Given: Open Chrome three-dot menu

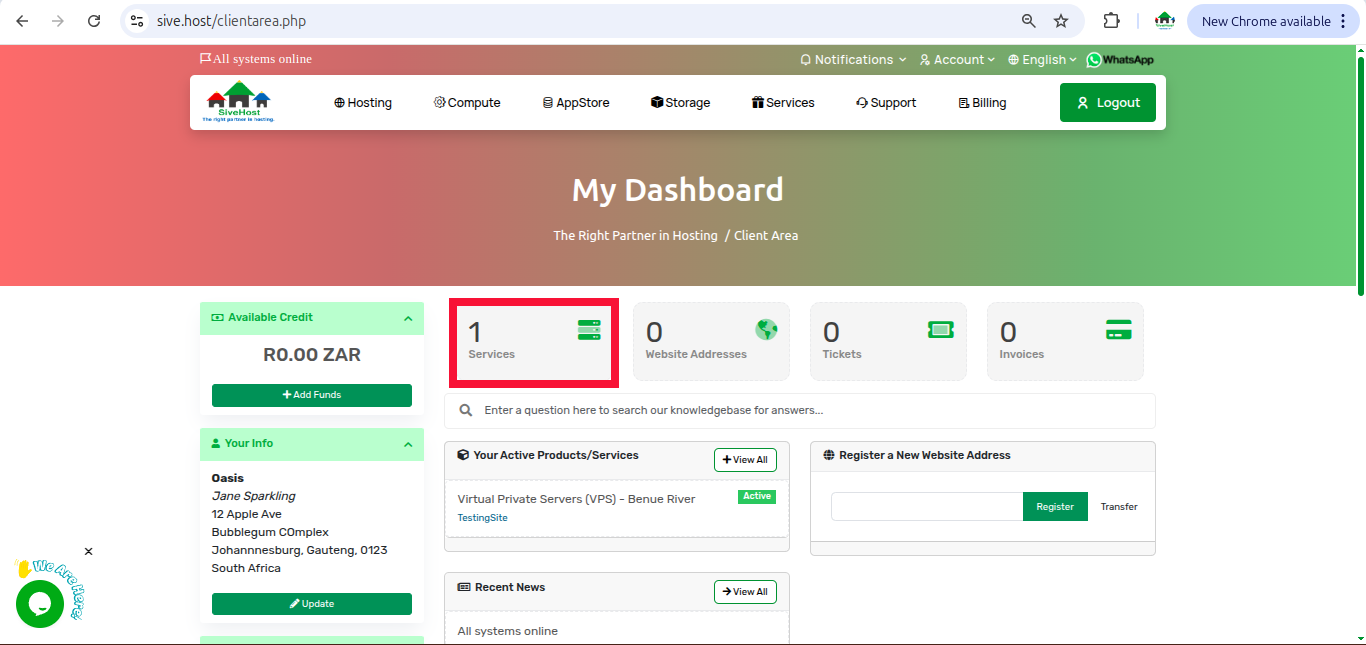Looking at the screenshot, I should click(x=1343, y=21).
